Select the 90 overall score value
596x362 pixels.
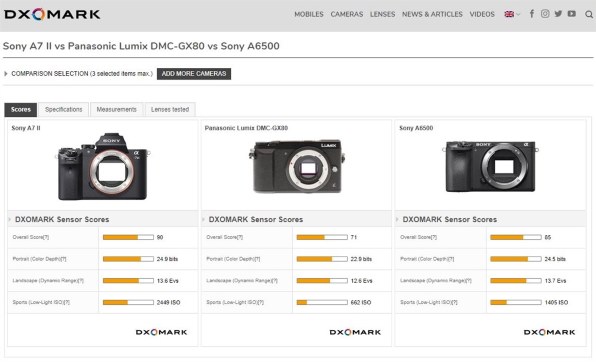[160, 237]
